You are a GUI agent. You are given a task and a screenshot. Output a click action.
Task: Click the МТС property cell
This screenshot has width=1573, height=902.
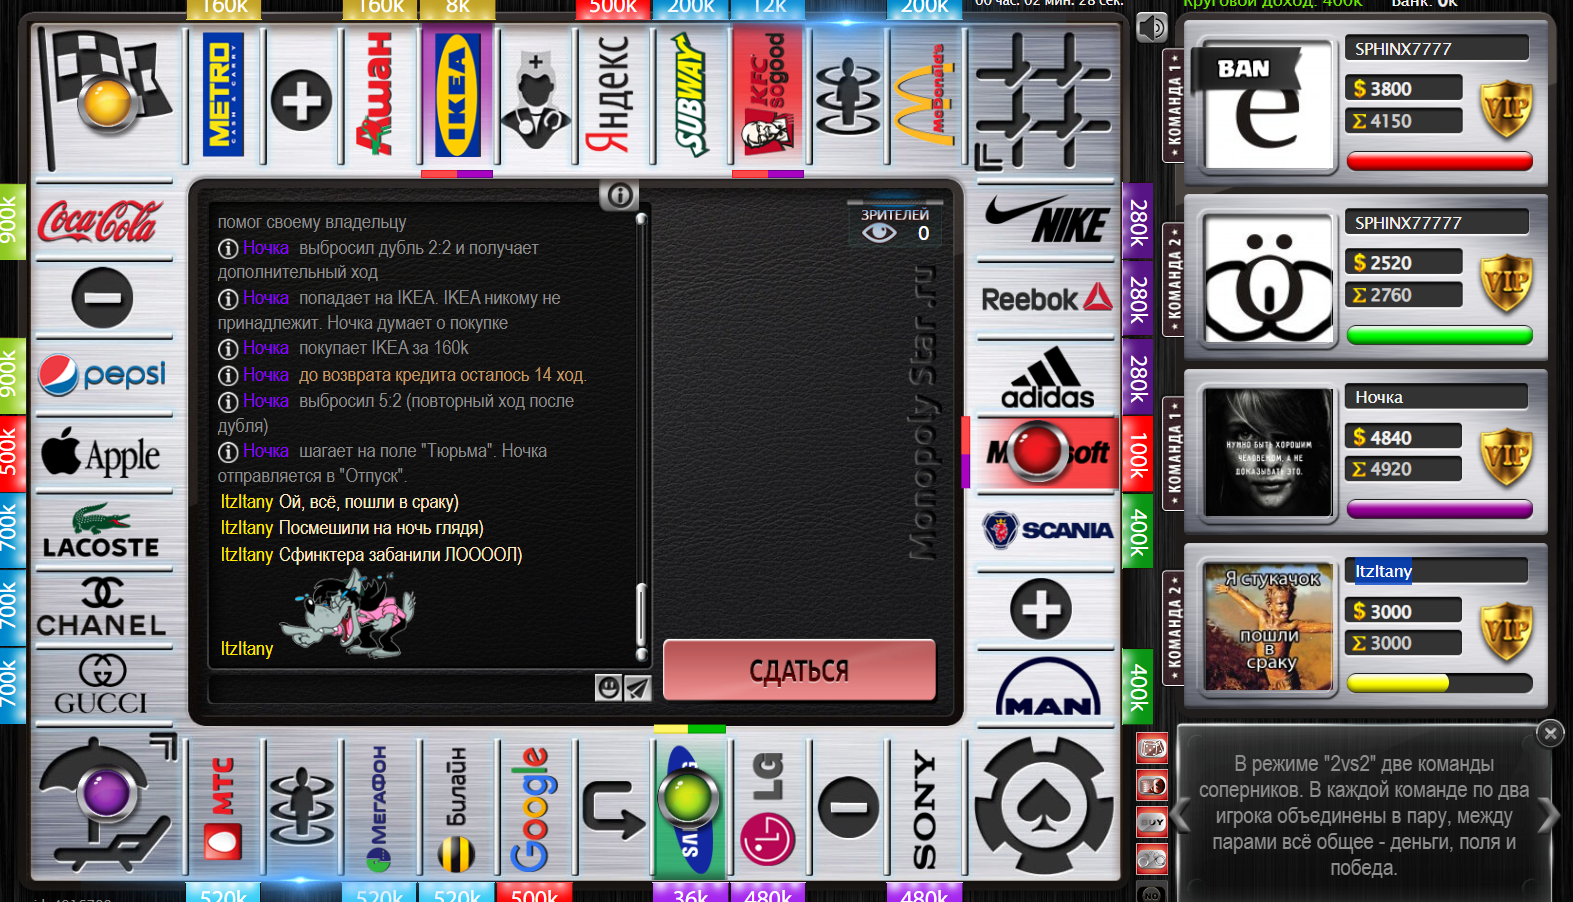(x=223, y=808)
